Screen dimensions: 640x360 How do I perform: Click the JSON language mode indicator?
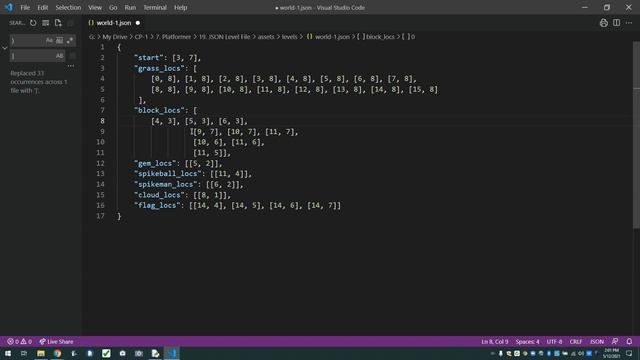click(597, 342)
